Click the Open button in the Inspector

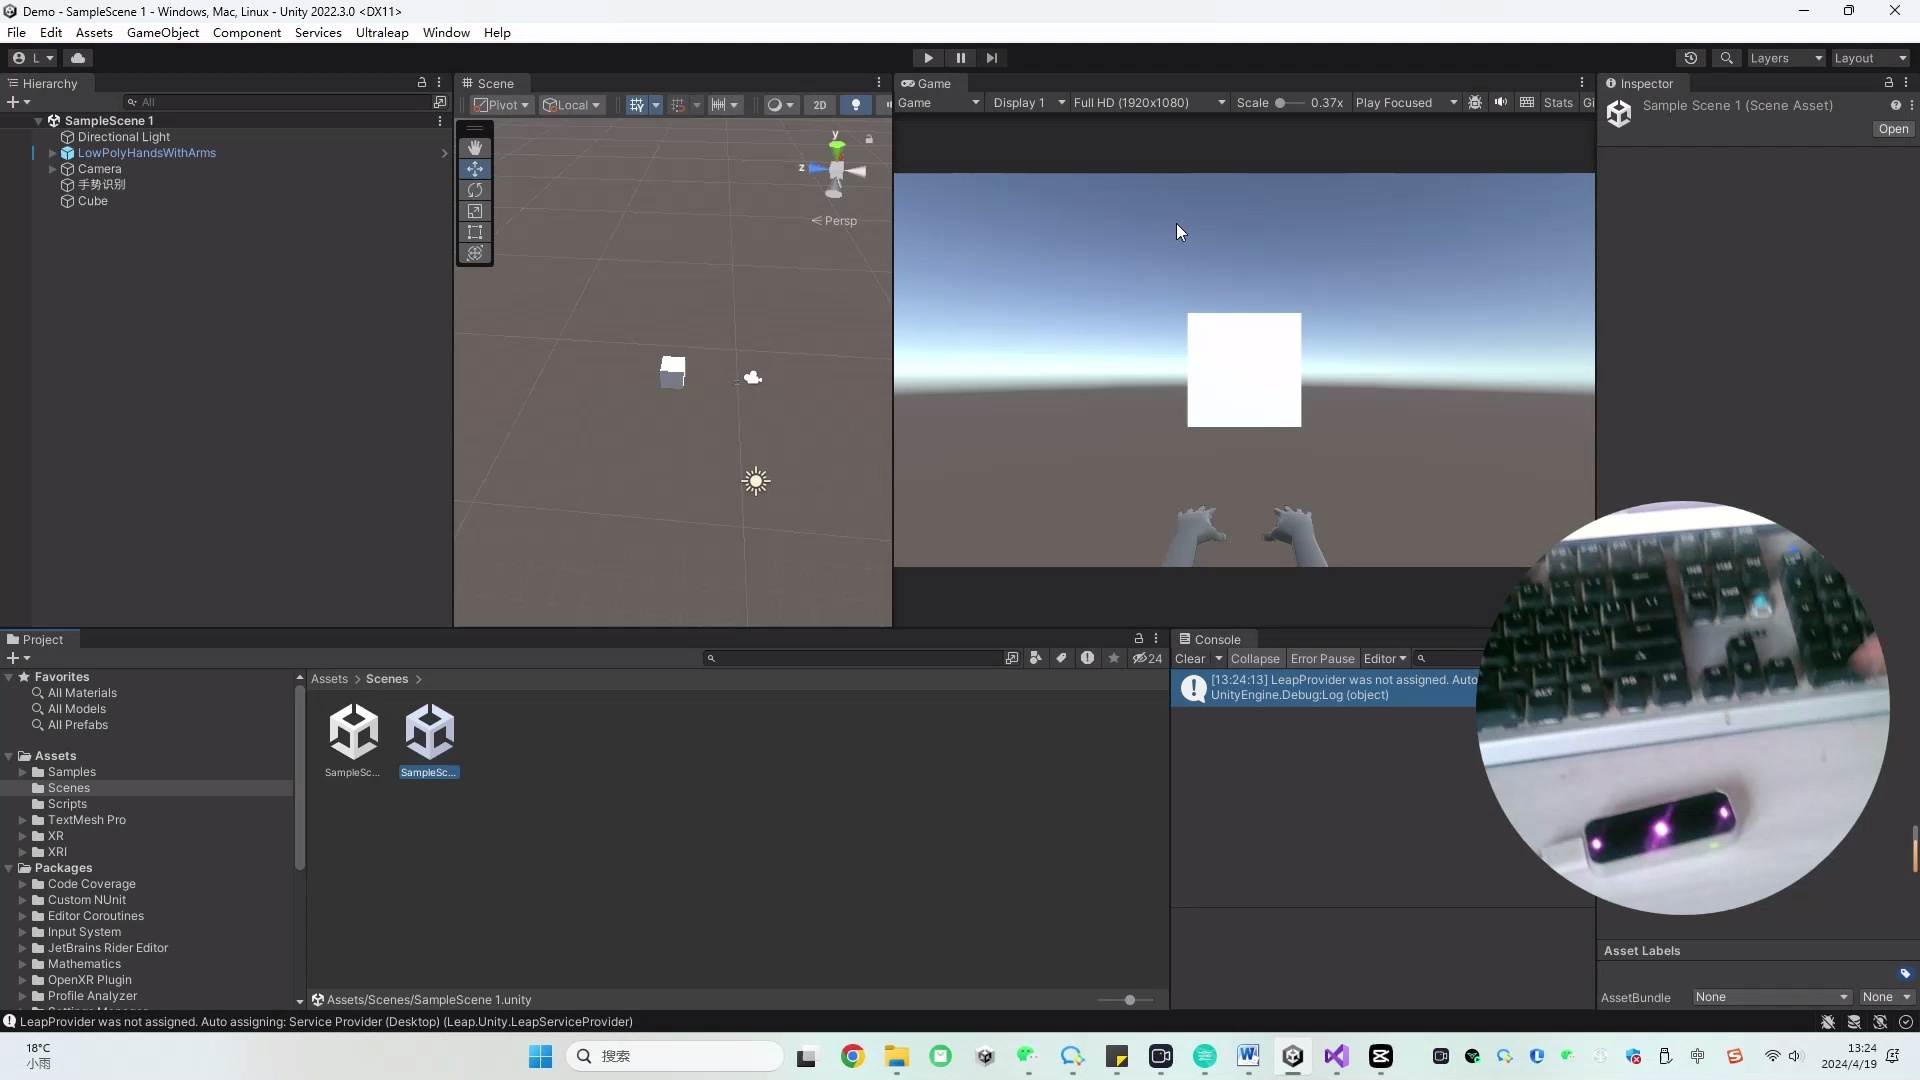(1893, 129)
